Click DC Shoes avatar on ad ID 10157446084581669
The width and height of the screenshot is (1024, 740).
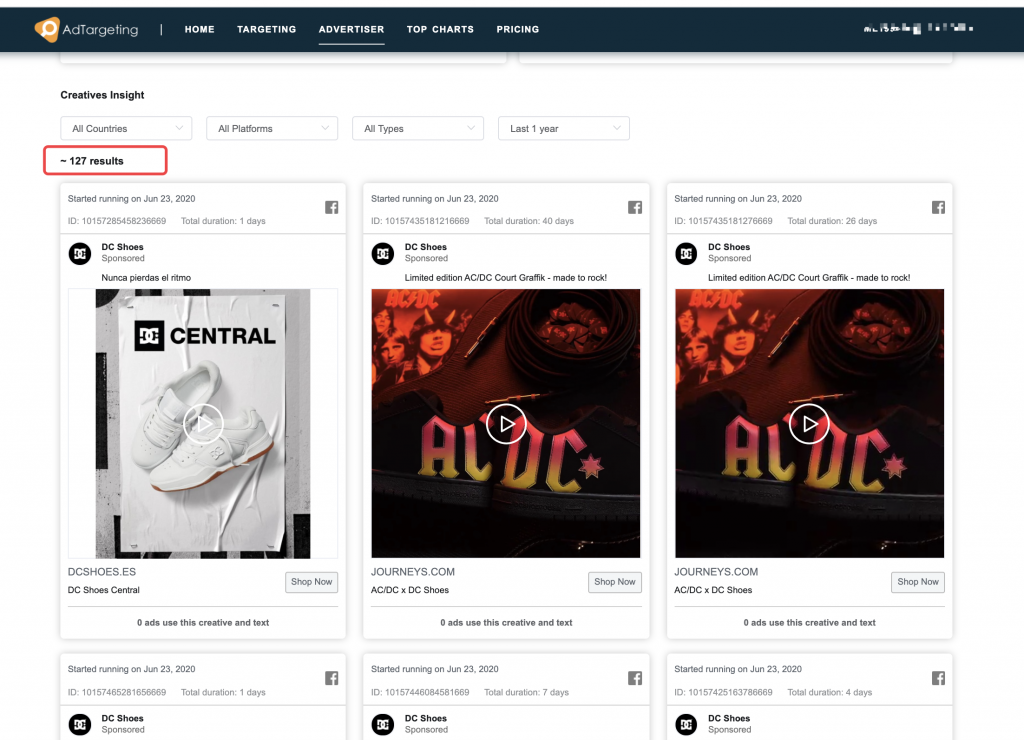coord(383,724)
